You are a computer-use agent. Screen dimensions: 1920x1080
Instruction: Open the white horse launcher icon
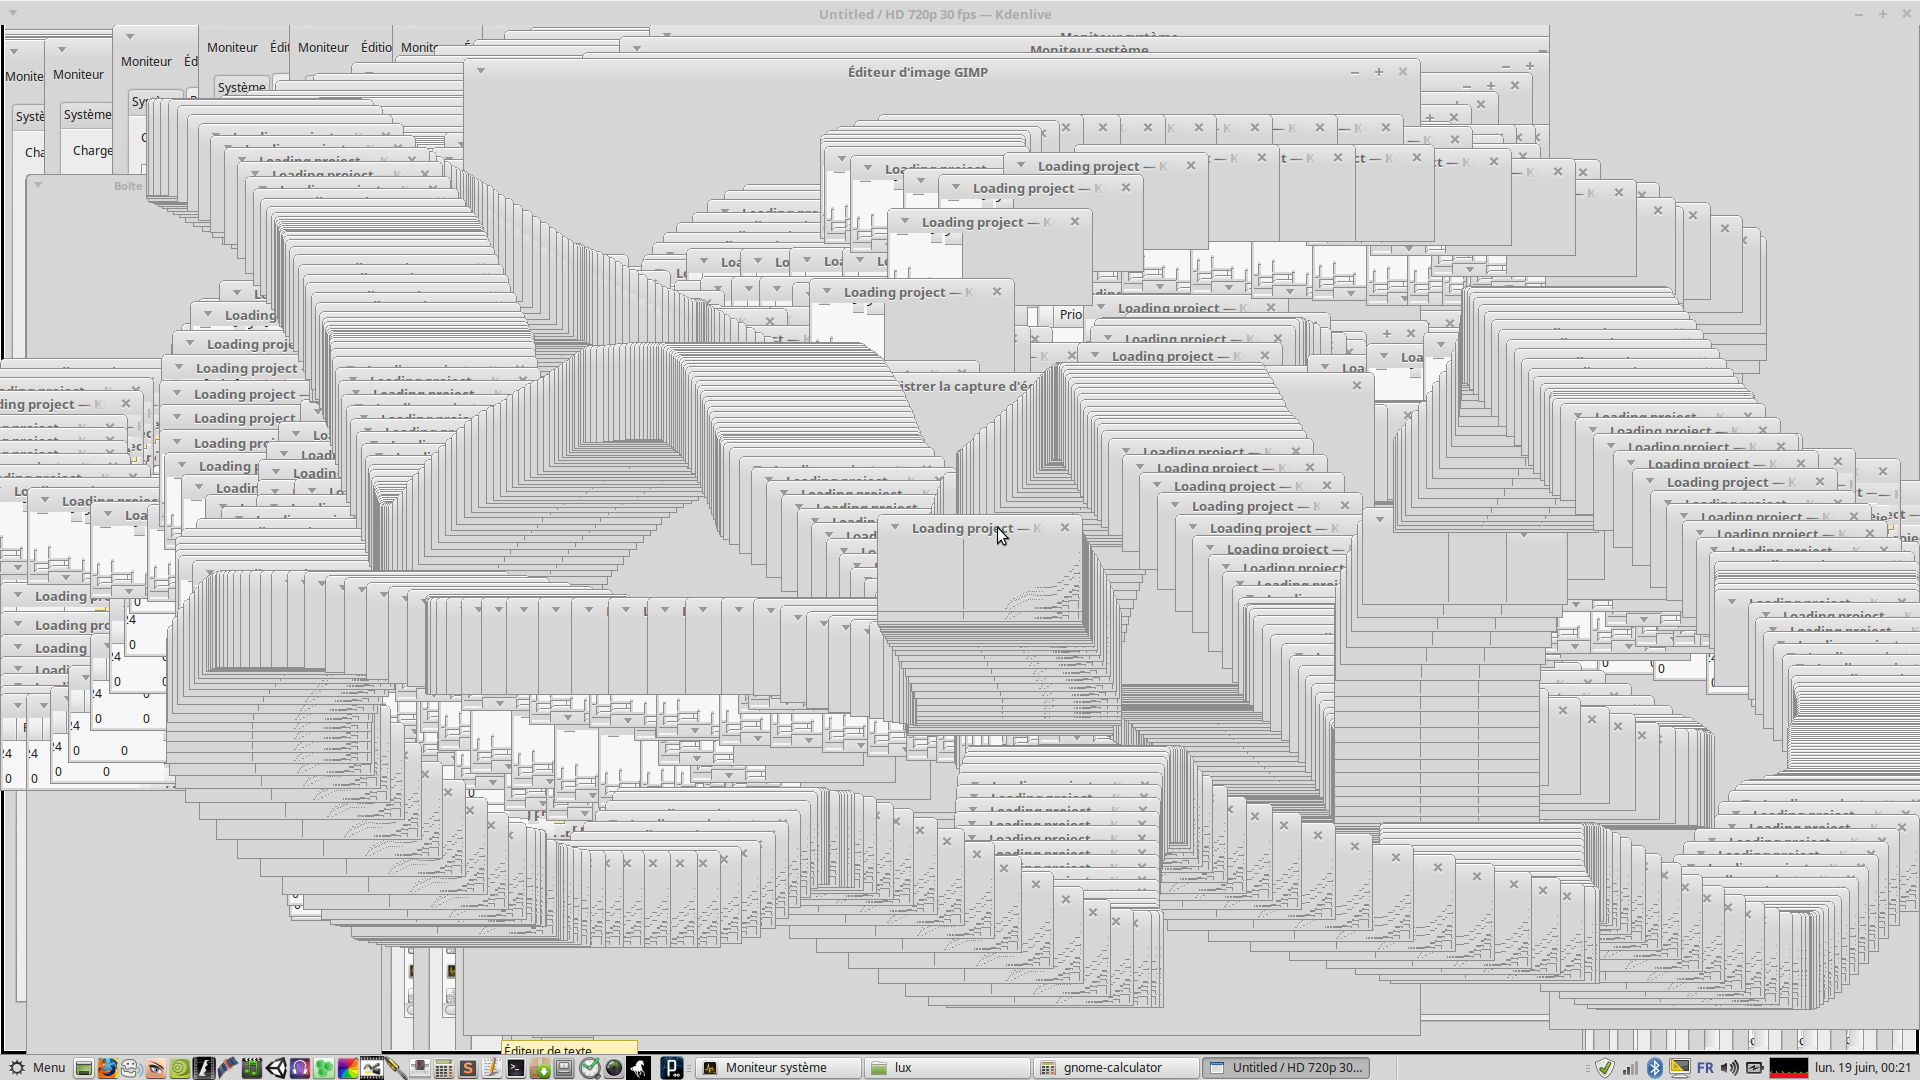coord(638,1068)
